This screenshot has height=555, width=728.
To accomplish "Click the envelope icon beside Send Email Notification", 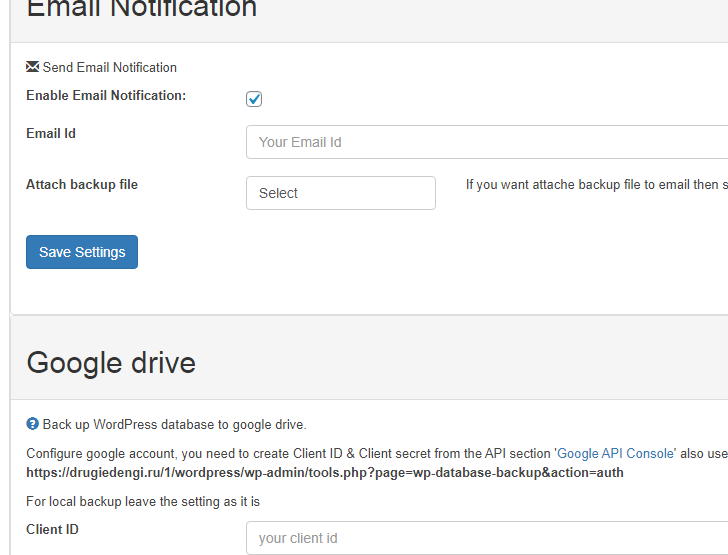I will pos(32,67).
